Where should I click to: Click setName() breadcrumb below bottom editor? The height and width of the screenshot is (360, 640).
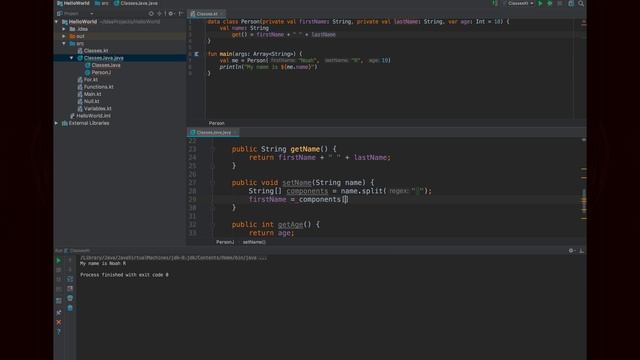(x=254, y=242)
